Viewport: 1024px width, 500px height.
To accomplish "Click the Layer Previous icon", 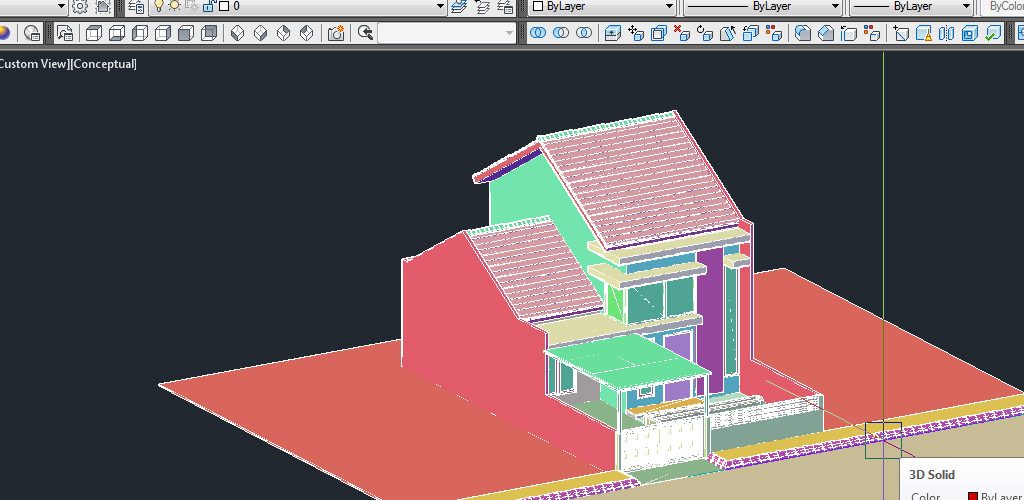I will tap(483, 7).
